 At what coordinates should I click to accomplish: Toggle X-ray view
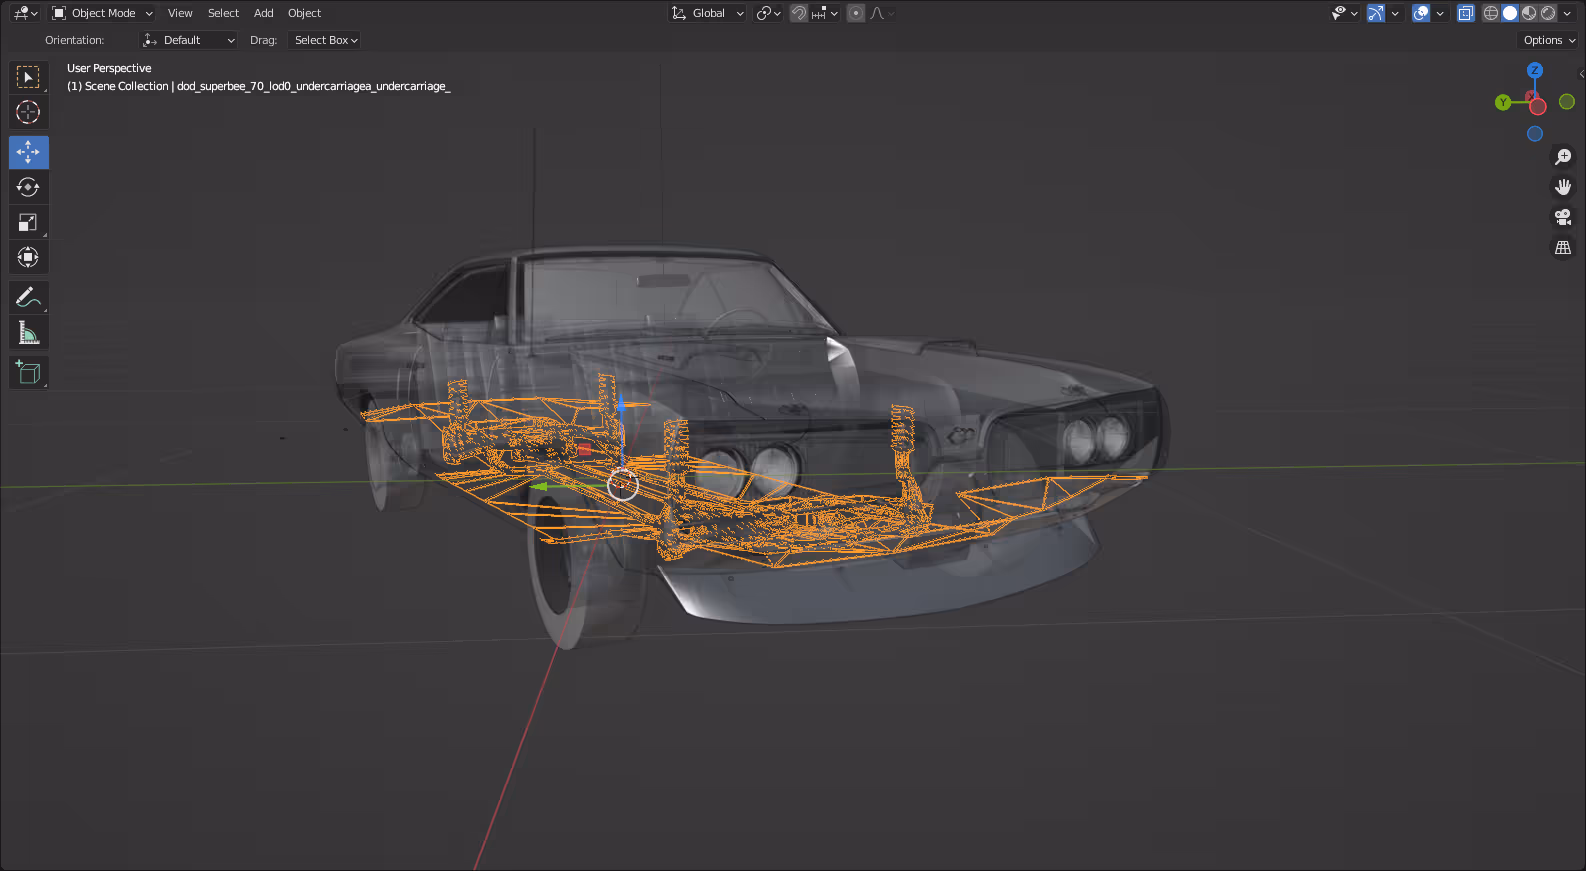tap(1466, 13)
